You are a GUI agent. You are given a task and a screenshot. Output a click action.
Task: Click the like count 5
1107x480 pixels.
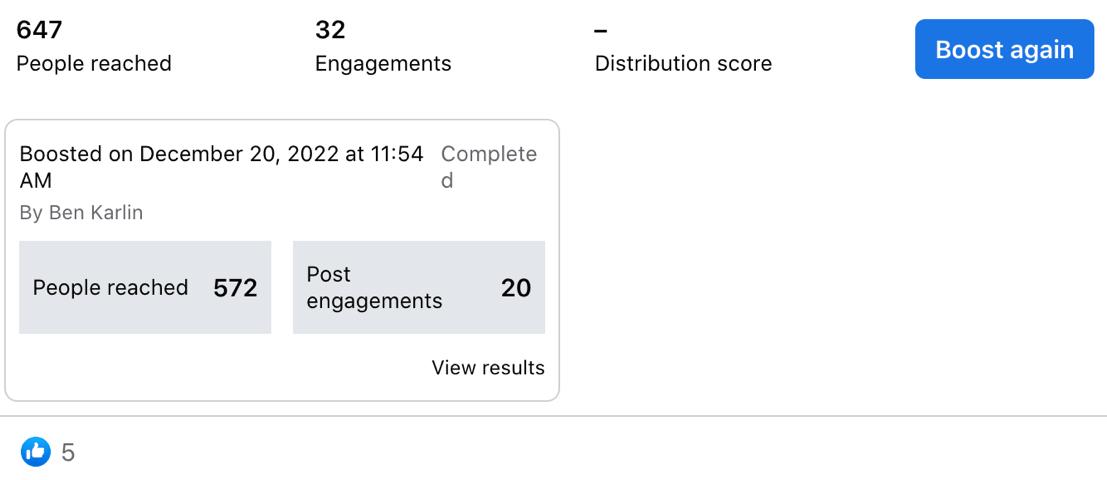pyautogui.click(x=68, y=452)
